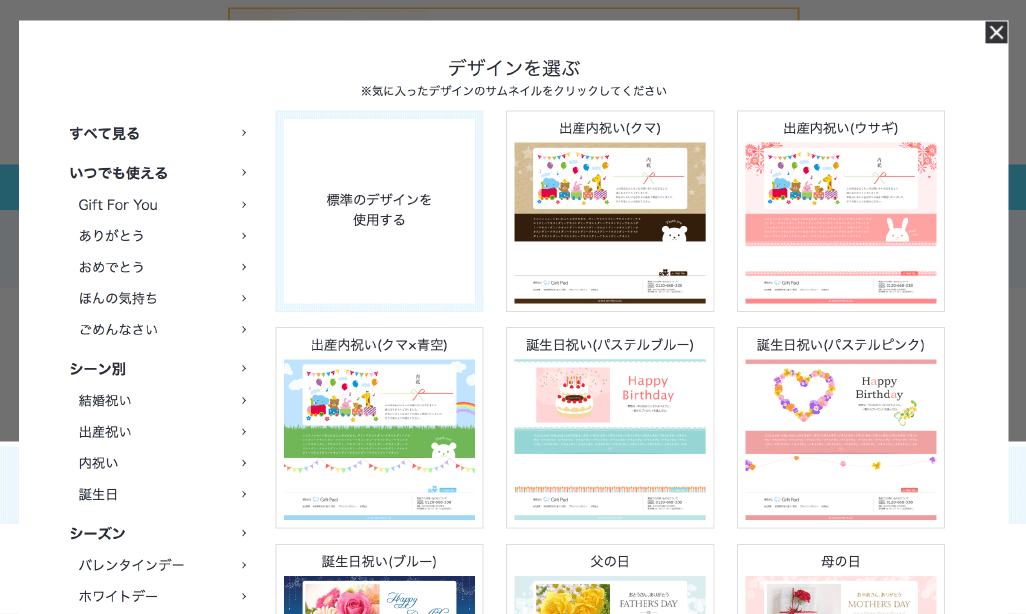
Task: Click chevron arrow next to いつでも使える
Action: [x=243, y=172]
